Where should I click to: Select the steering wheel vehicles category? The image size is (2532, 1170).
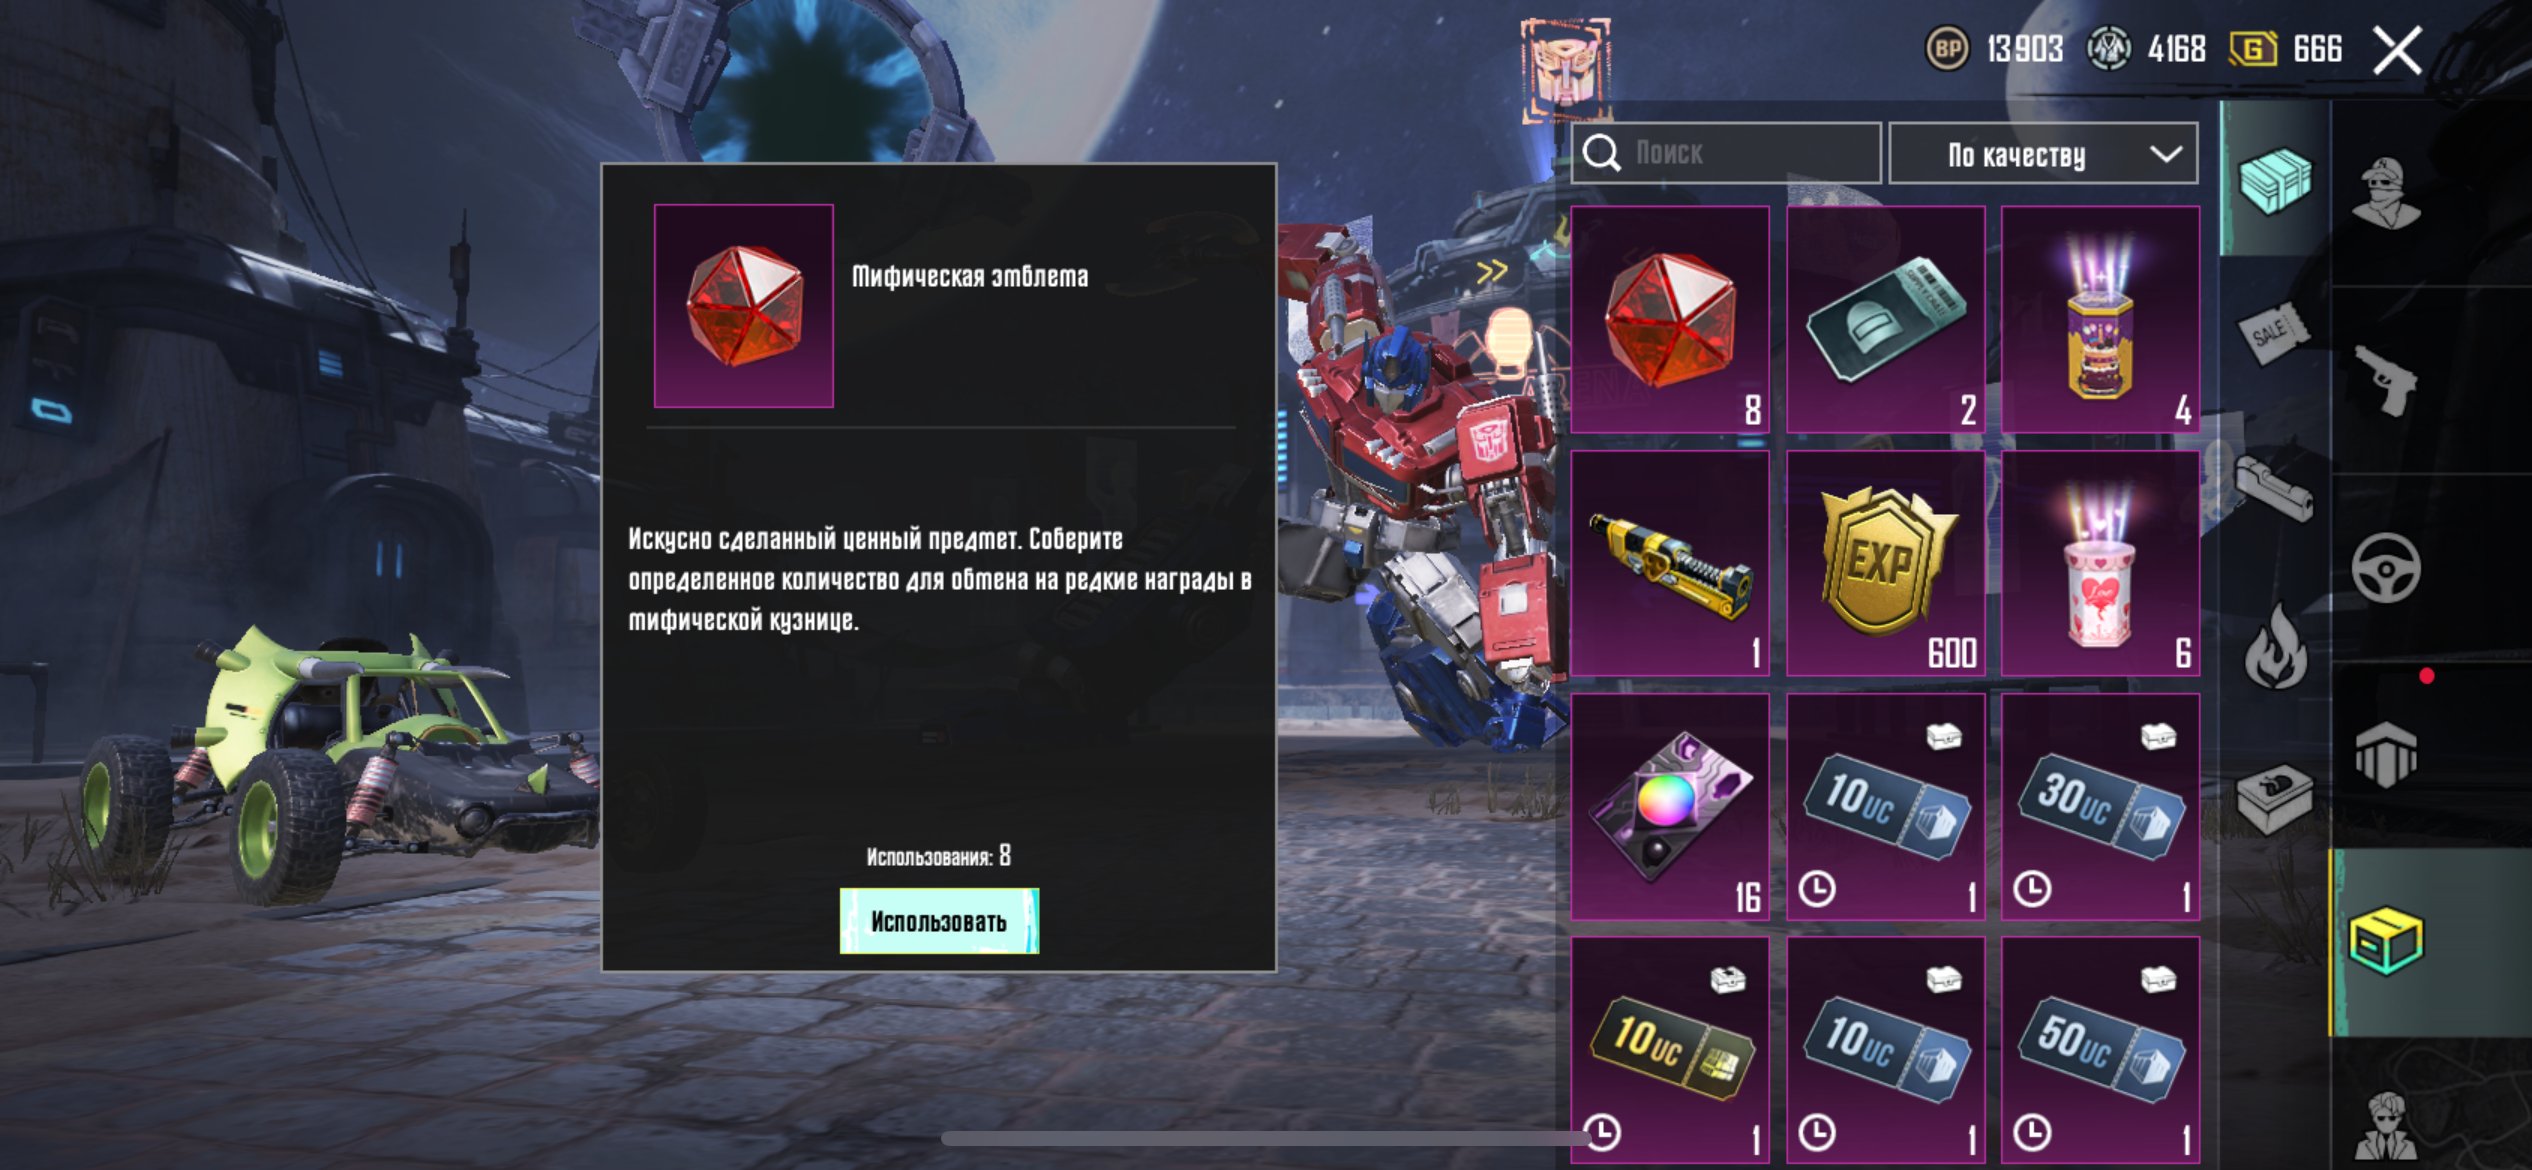coord(2386,568)
